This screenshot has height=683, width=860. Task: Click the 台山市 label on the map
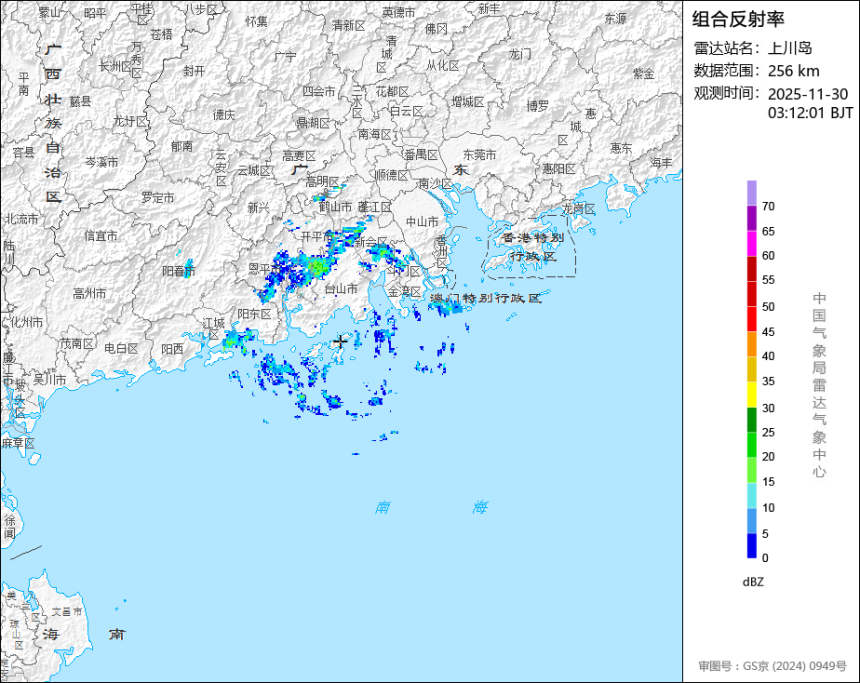coord(341,289)
